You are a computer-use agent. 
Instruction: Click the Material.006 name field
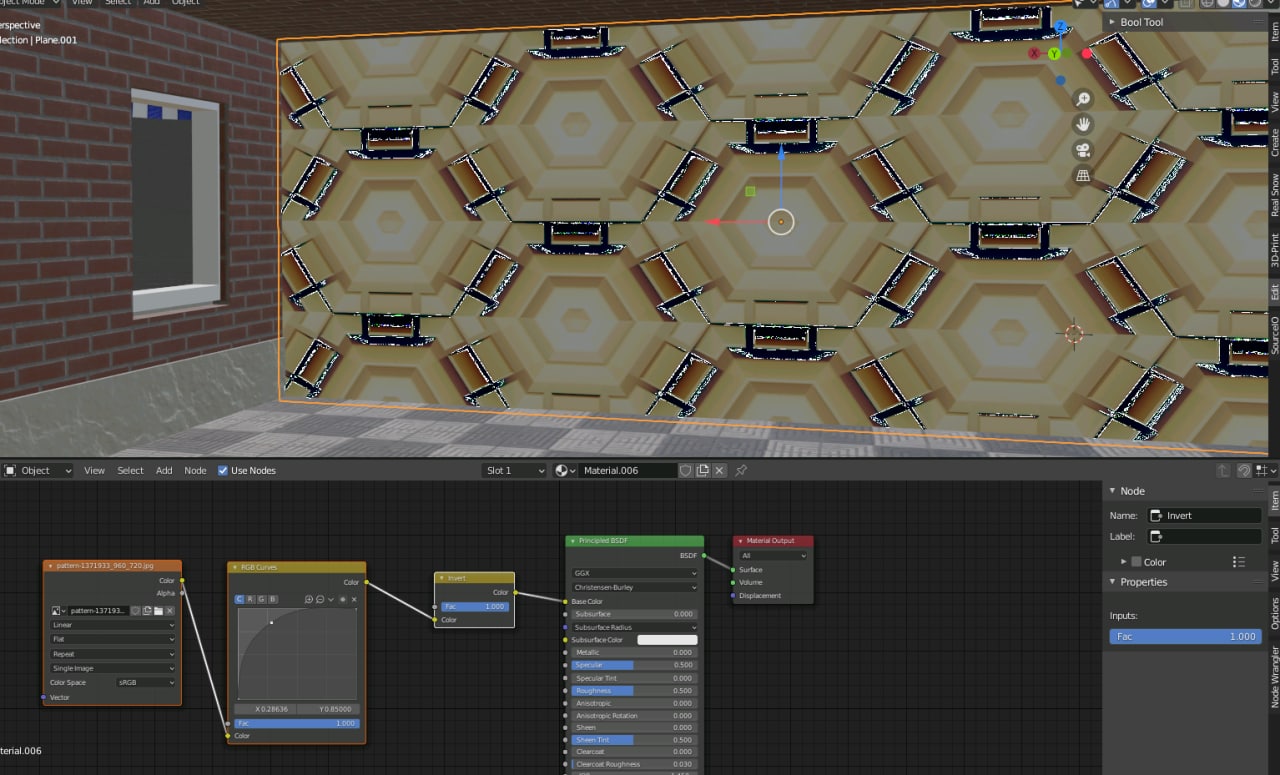[627, 470]
